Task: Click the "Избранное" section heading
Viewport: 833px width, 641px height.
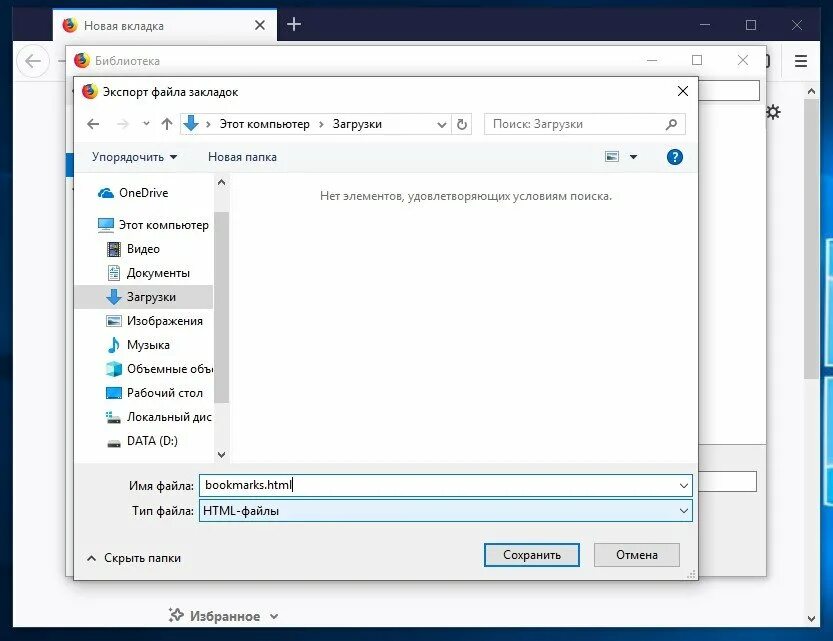Action: [x=225, y=616]
